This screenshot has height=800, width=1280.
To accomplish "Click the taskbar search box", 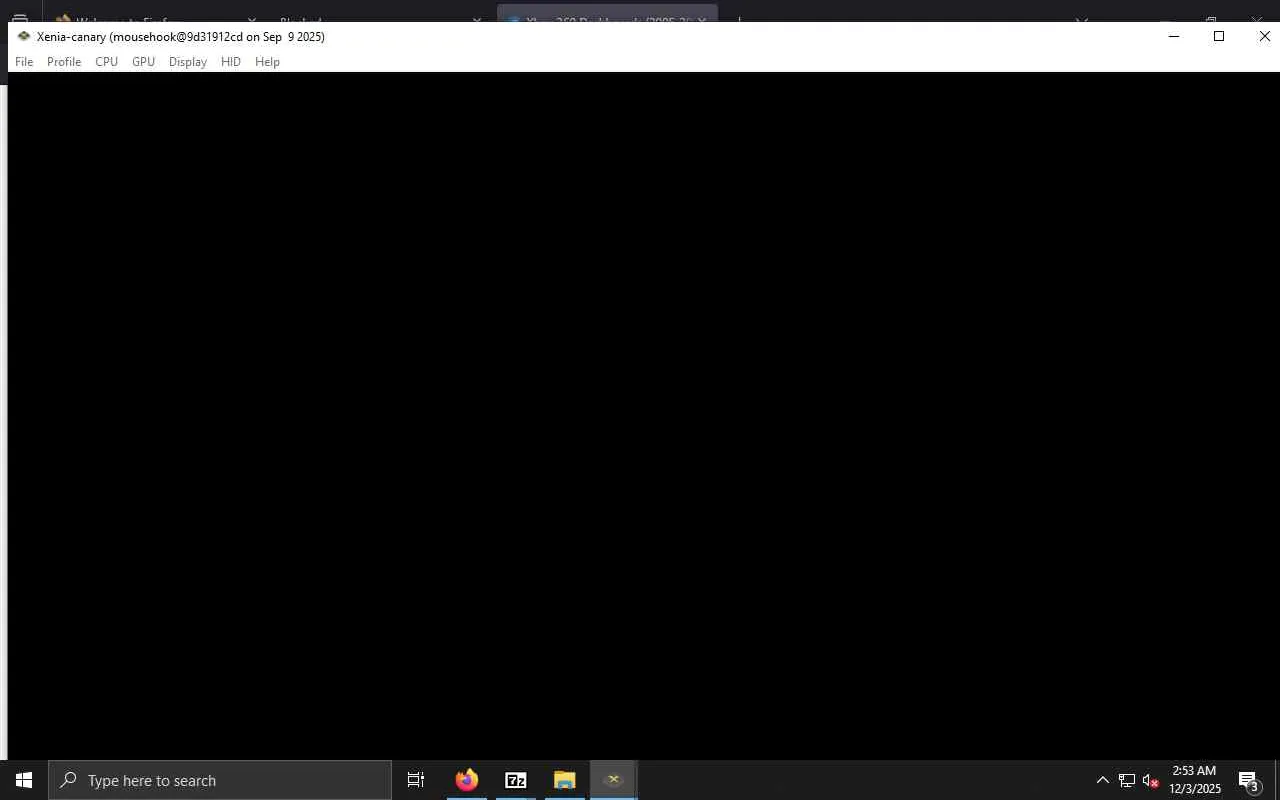I will pos(220,780).
